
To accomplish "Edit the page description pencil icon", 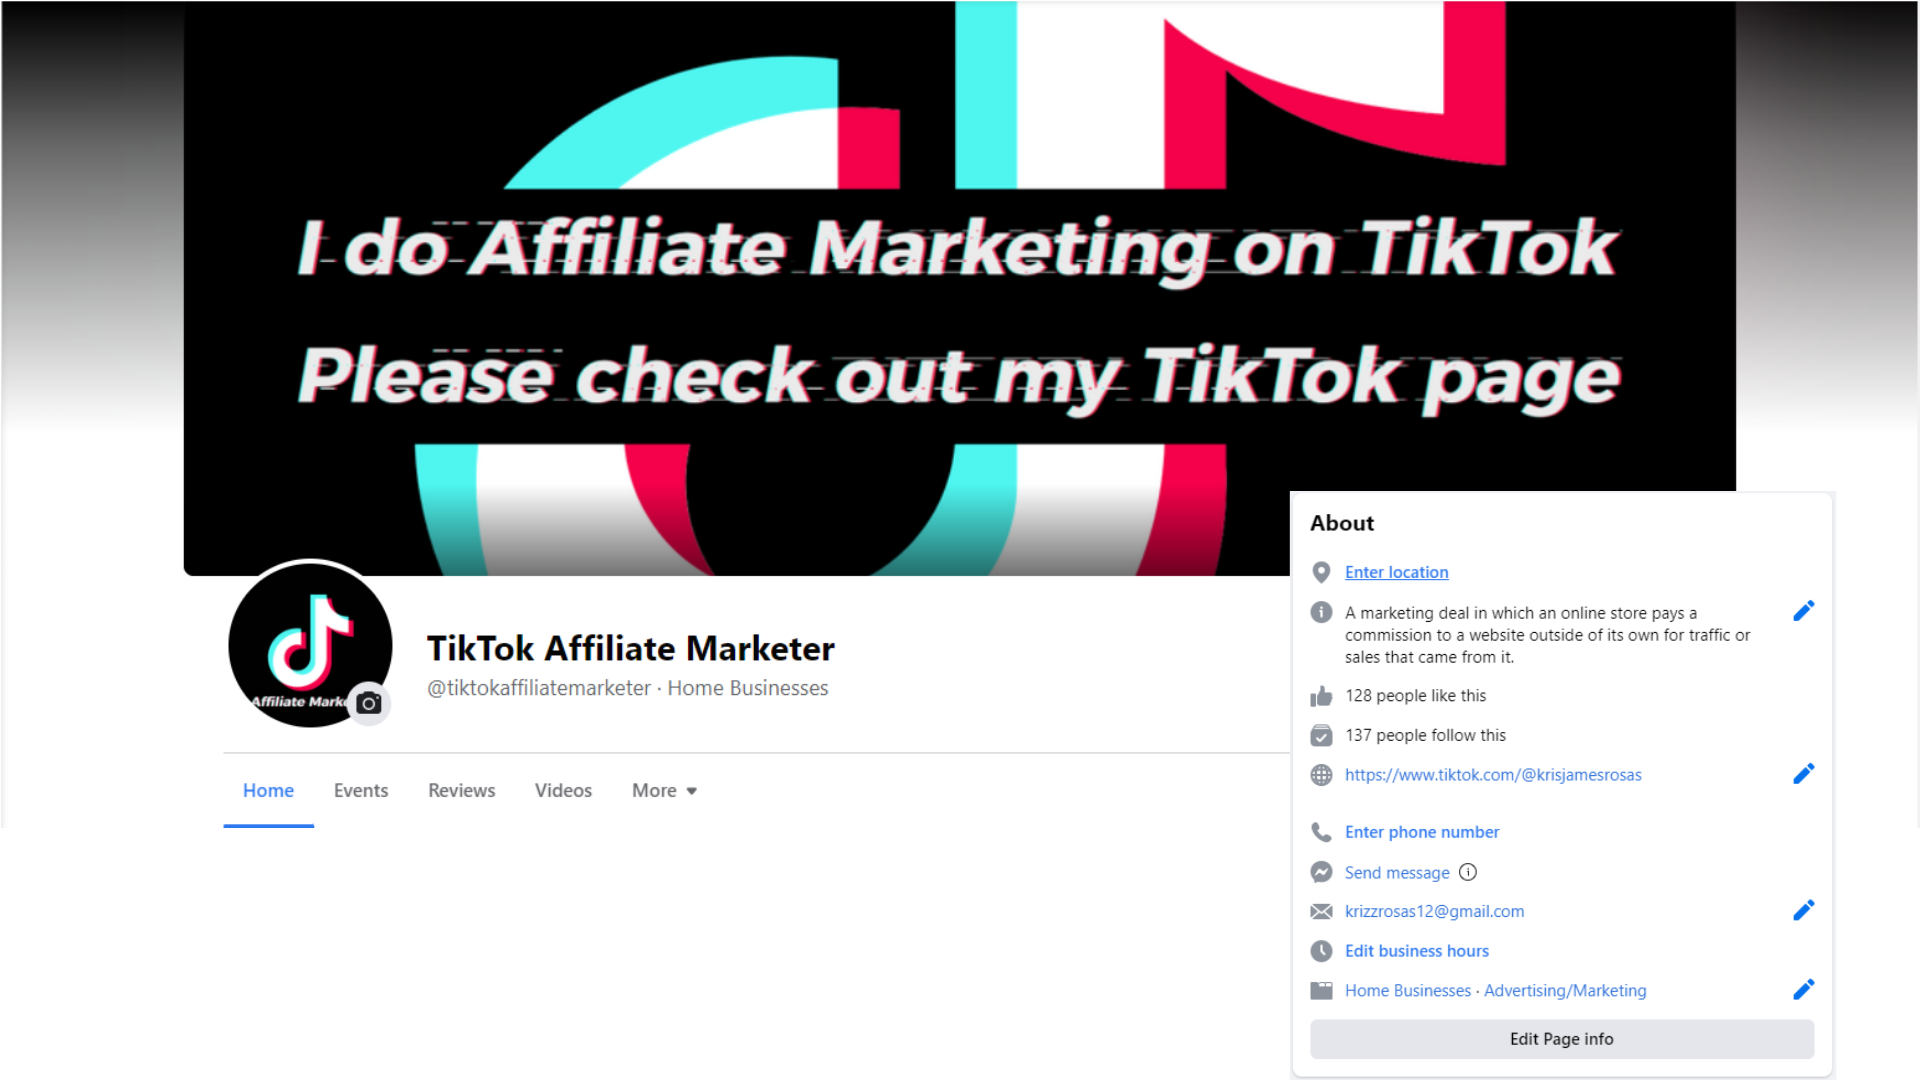I will tap(1803, 611).
